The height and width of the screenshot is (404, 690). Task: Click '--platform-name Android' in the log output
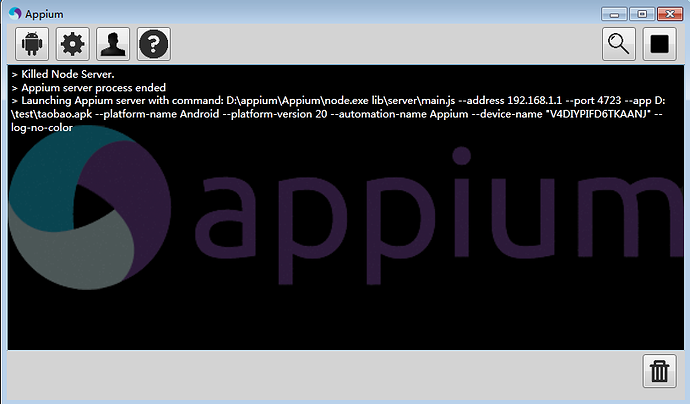click(157, 114)
